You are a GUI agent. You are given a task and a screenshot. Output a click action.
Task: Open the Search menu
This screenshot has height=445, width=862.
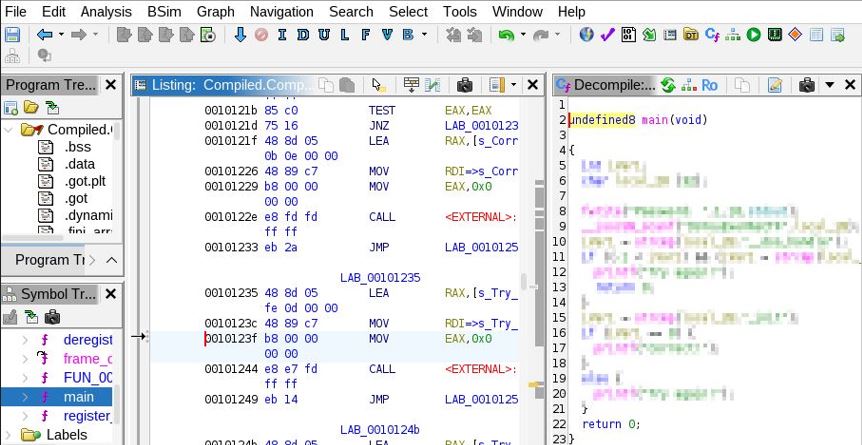[351, 12]
